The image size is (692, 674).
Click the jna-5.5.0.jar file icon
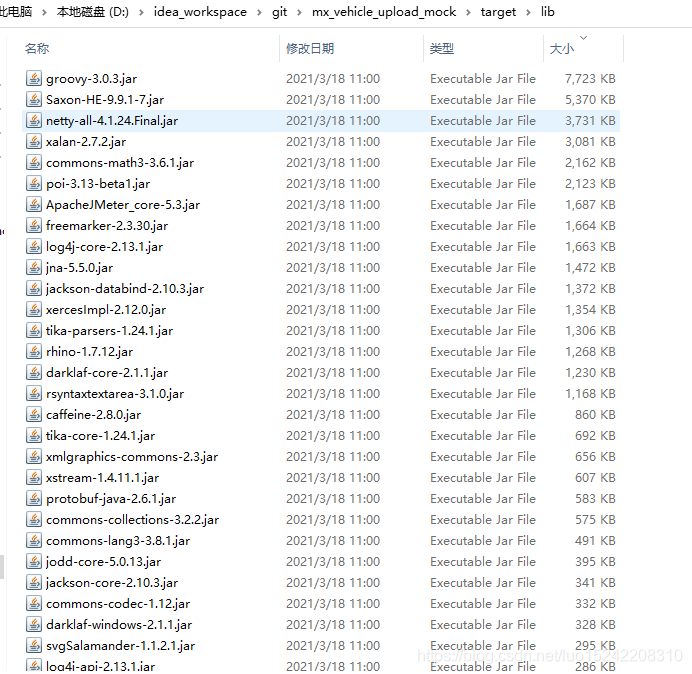pos(34,267)
